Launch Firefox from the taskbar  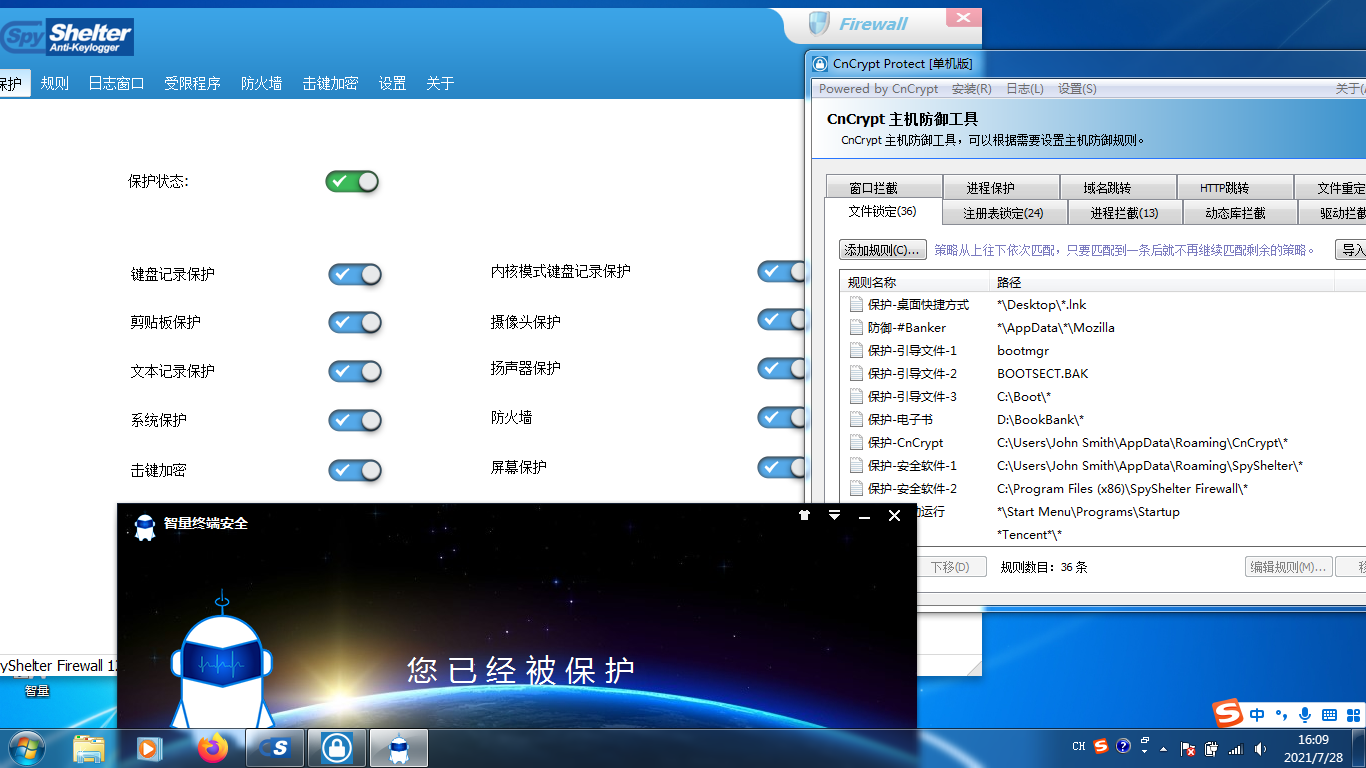212,748
